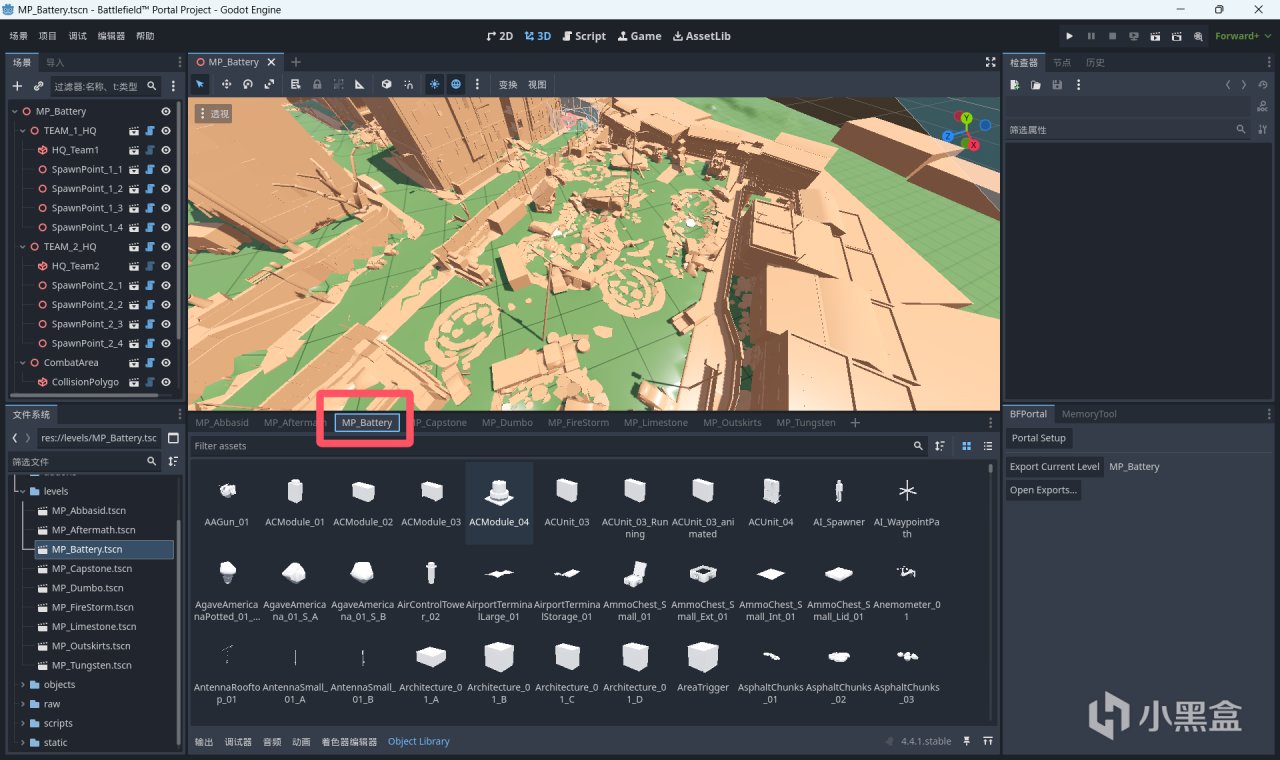Collapse the CombatArea node
The image size is (1280, 760).
23,363
